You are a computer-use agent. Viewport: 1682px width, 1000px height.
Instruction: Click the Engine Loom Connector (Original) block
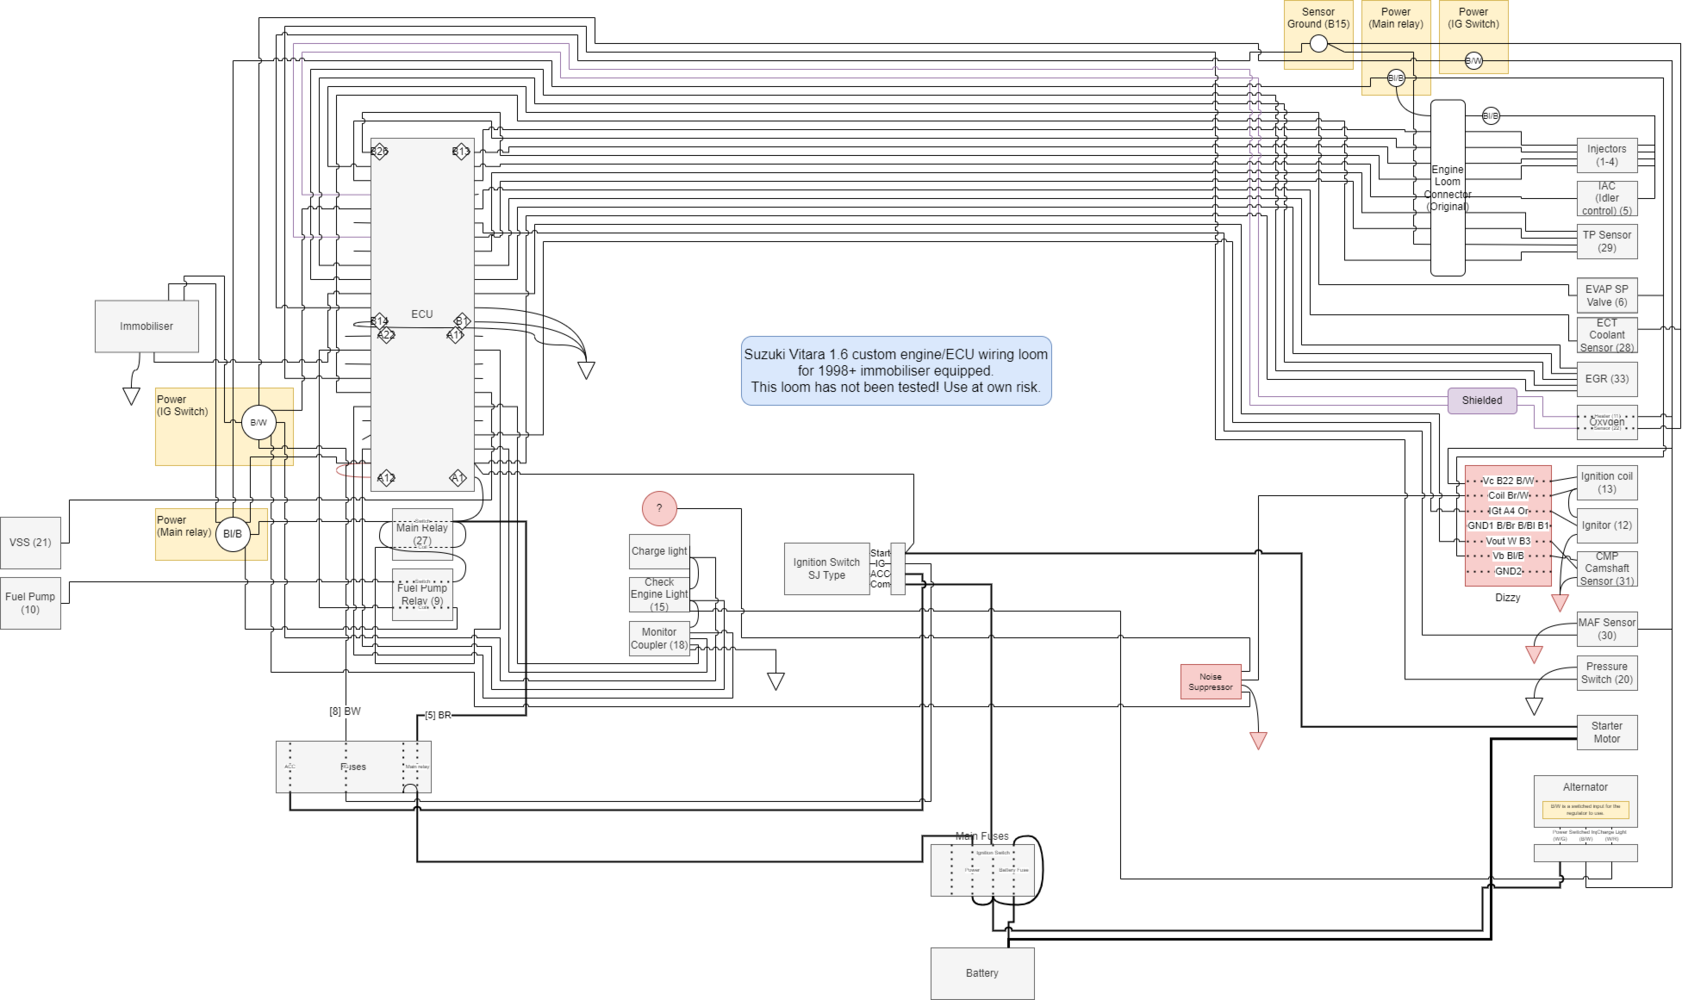pos(1447,188)
